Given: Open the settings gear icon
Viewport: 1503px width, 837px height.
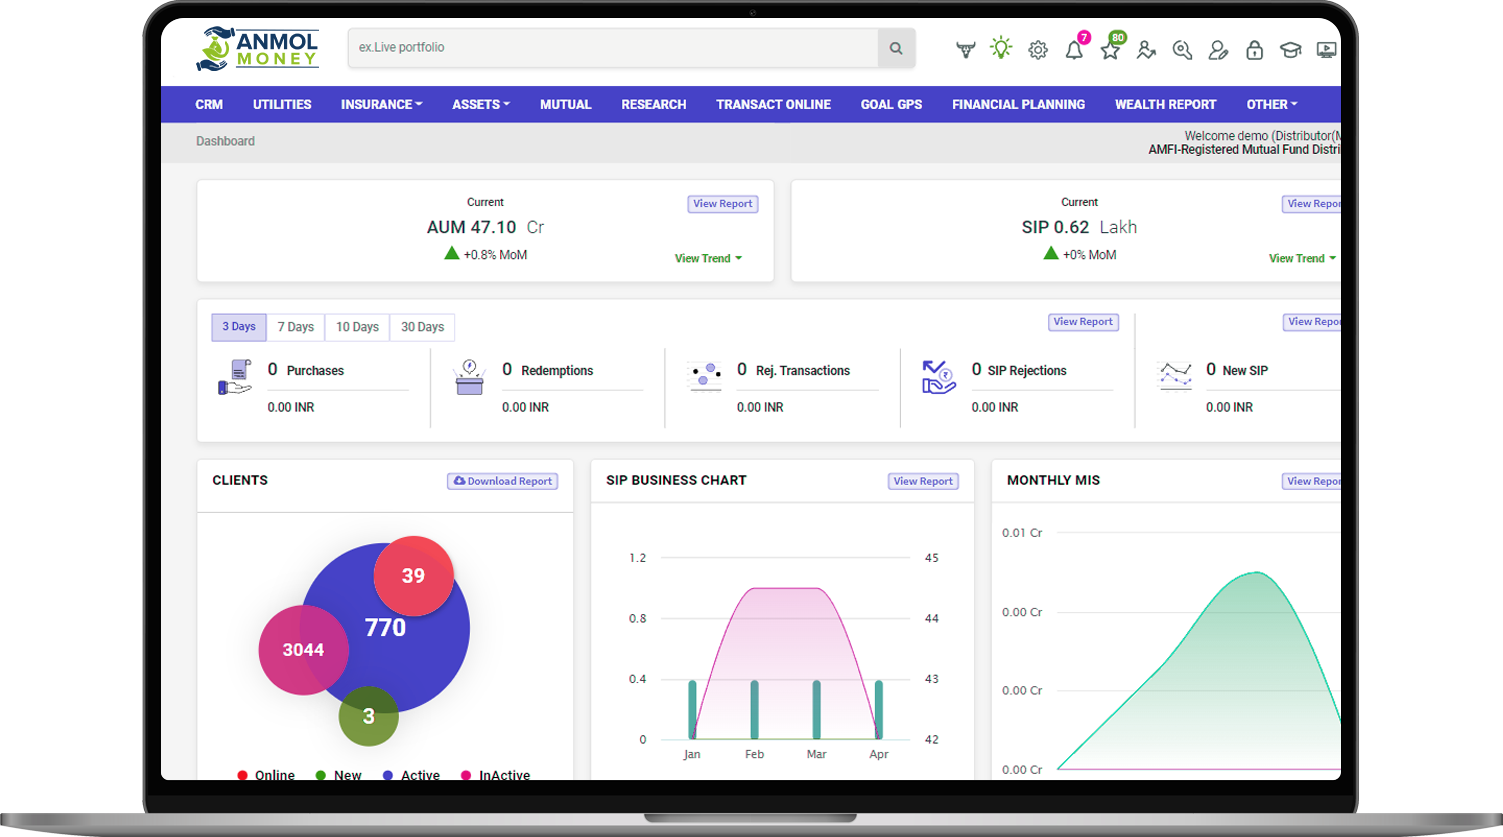Looking at the screenshot, I should pos(1038,50).
